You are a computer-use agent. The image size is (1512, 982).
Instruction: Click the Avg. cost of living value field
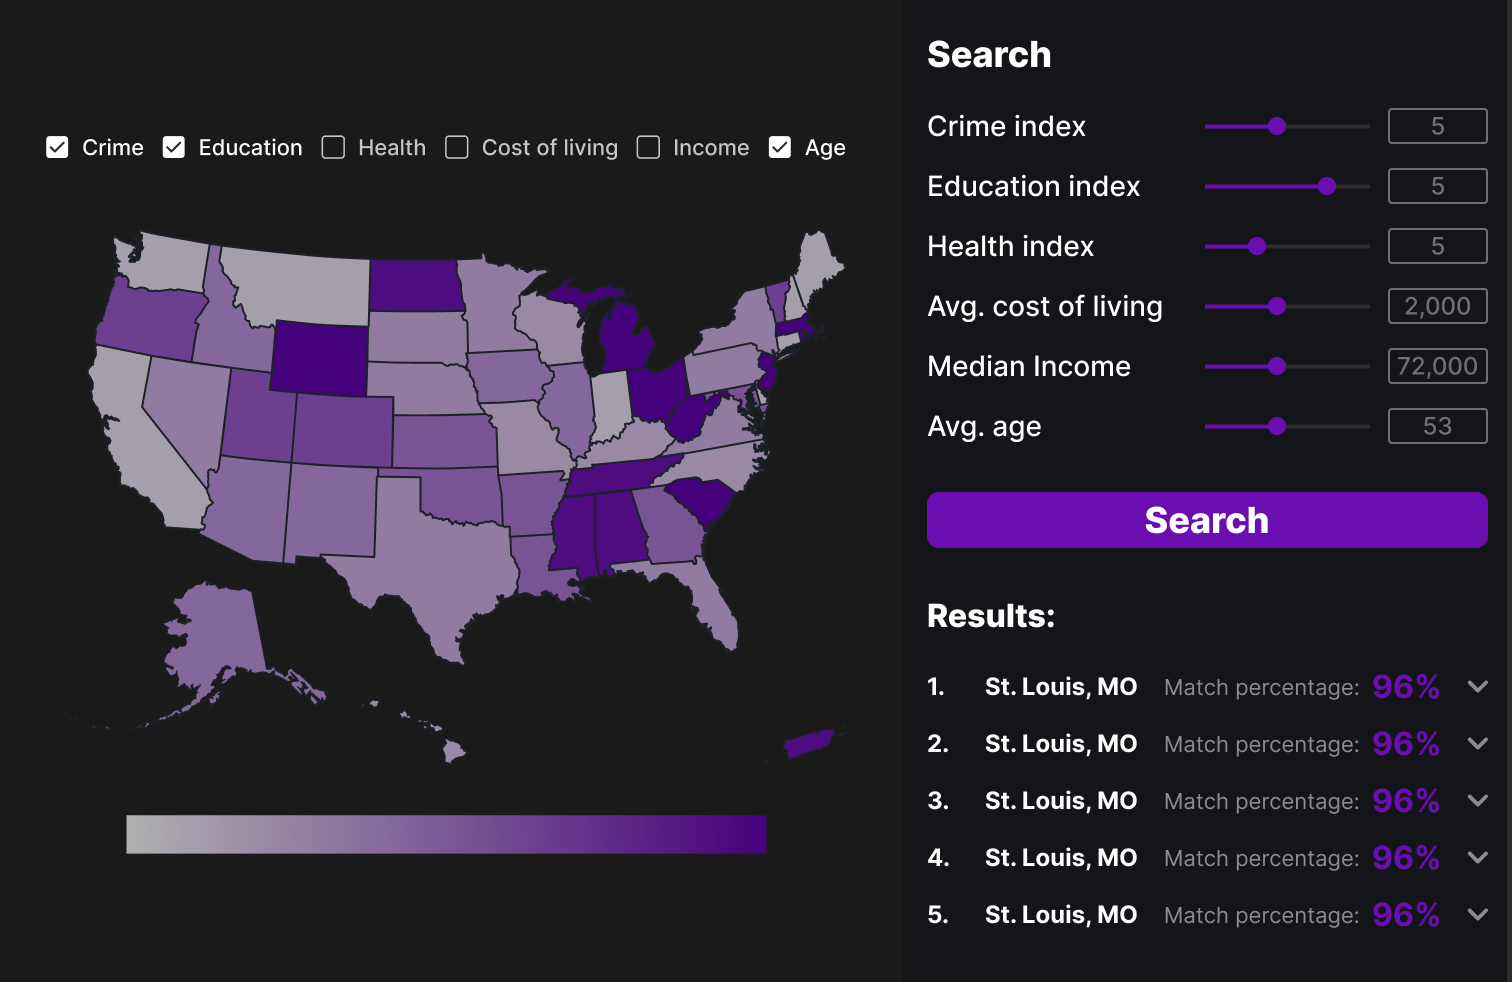(1437, 306)
